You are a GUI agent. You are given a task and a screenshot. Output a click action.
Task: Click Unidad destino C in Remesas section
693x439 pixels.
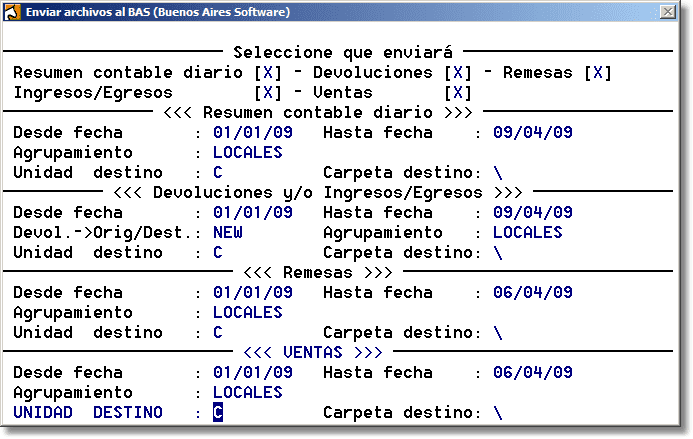218,333
